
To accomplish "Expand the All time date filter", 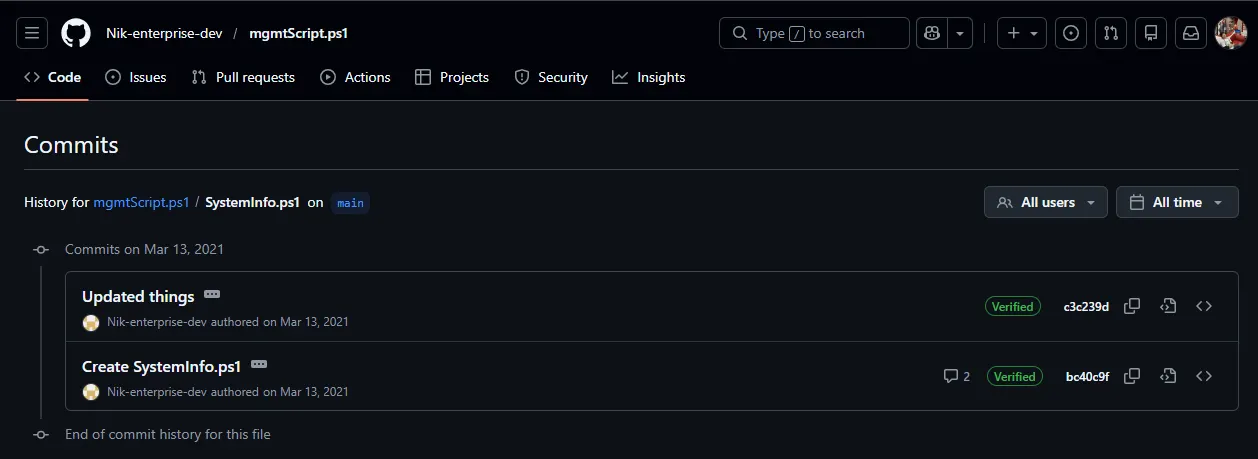I will click(x=1176, y=202).
